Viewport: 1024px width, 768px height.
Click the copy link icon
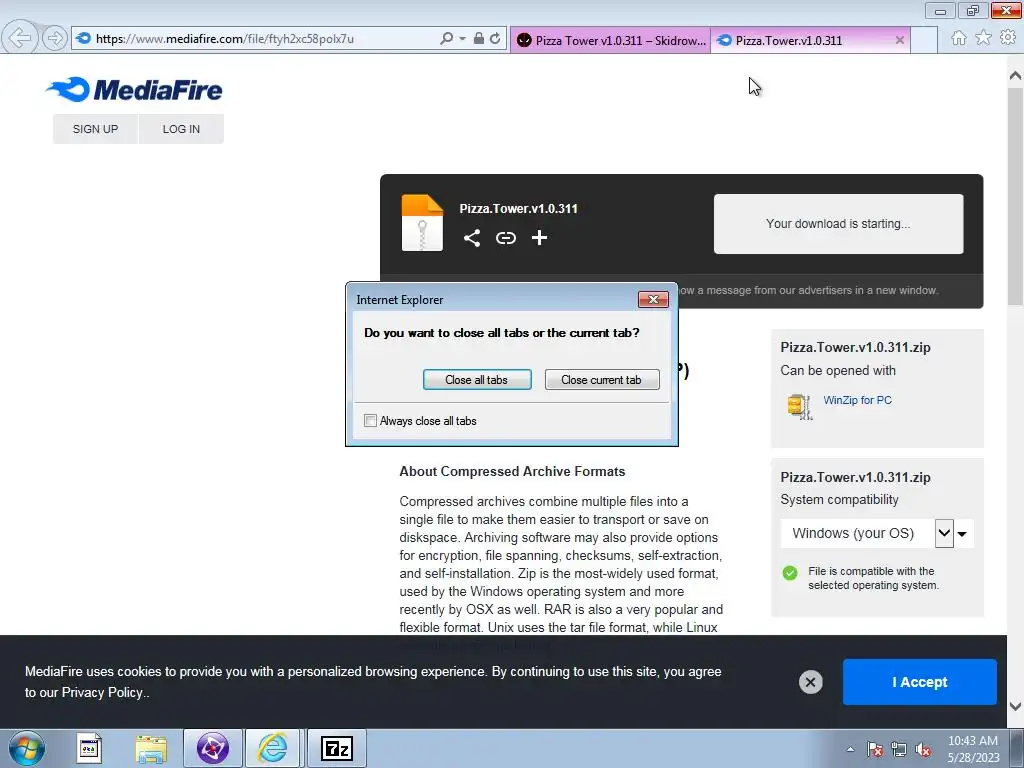pyautogui.click(x=505, y=238)
